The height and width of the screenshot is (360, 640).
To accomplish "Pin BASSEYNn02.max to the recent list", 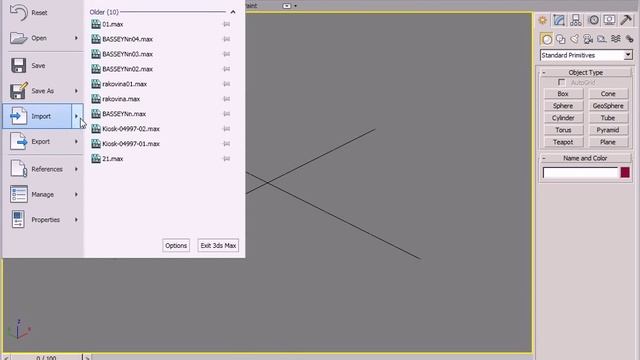I will pyautogui.click(x=227, y=69).
